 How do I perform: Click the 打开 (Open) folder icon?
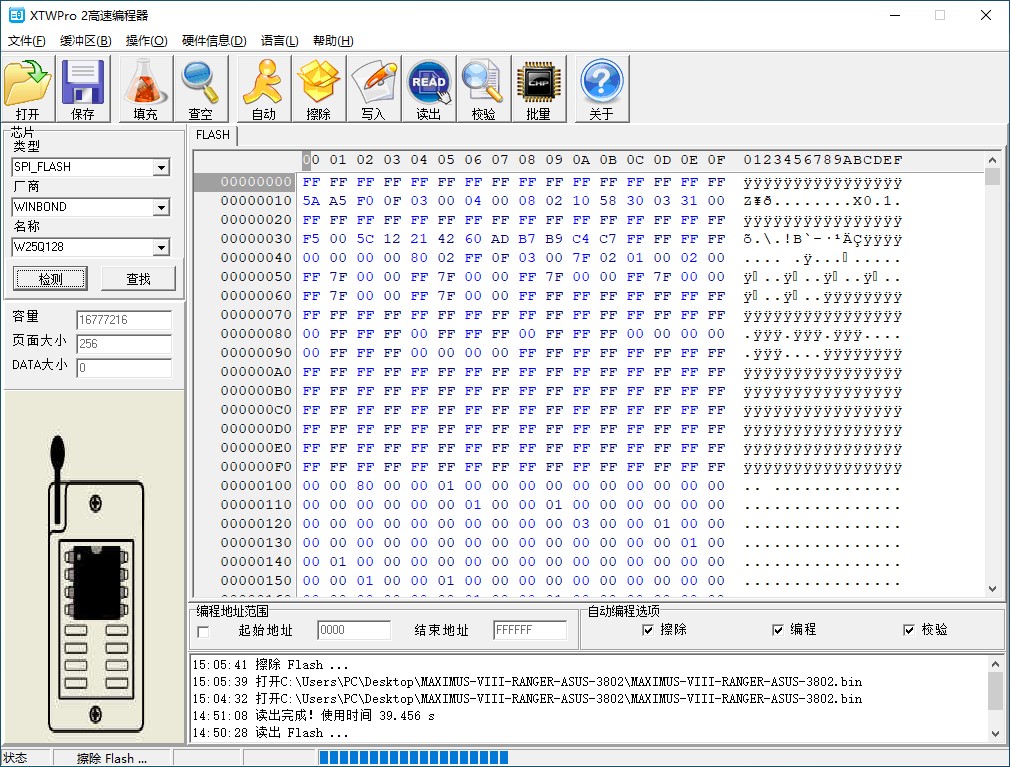[x=27, y=84]
